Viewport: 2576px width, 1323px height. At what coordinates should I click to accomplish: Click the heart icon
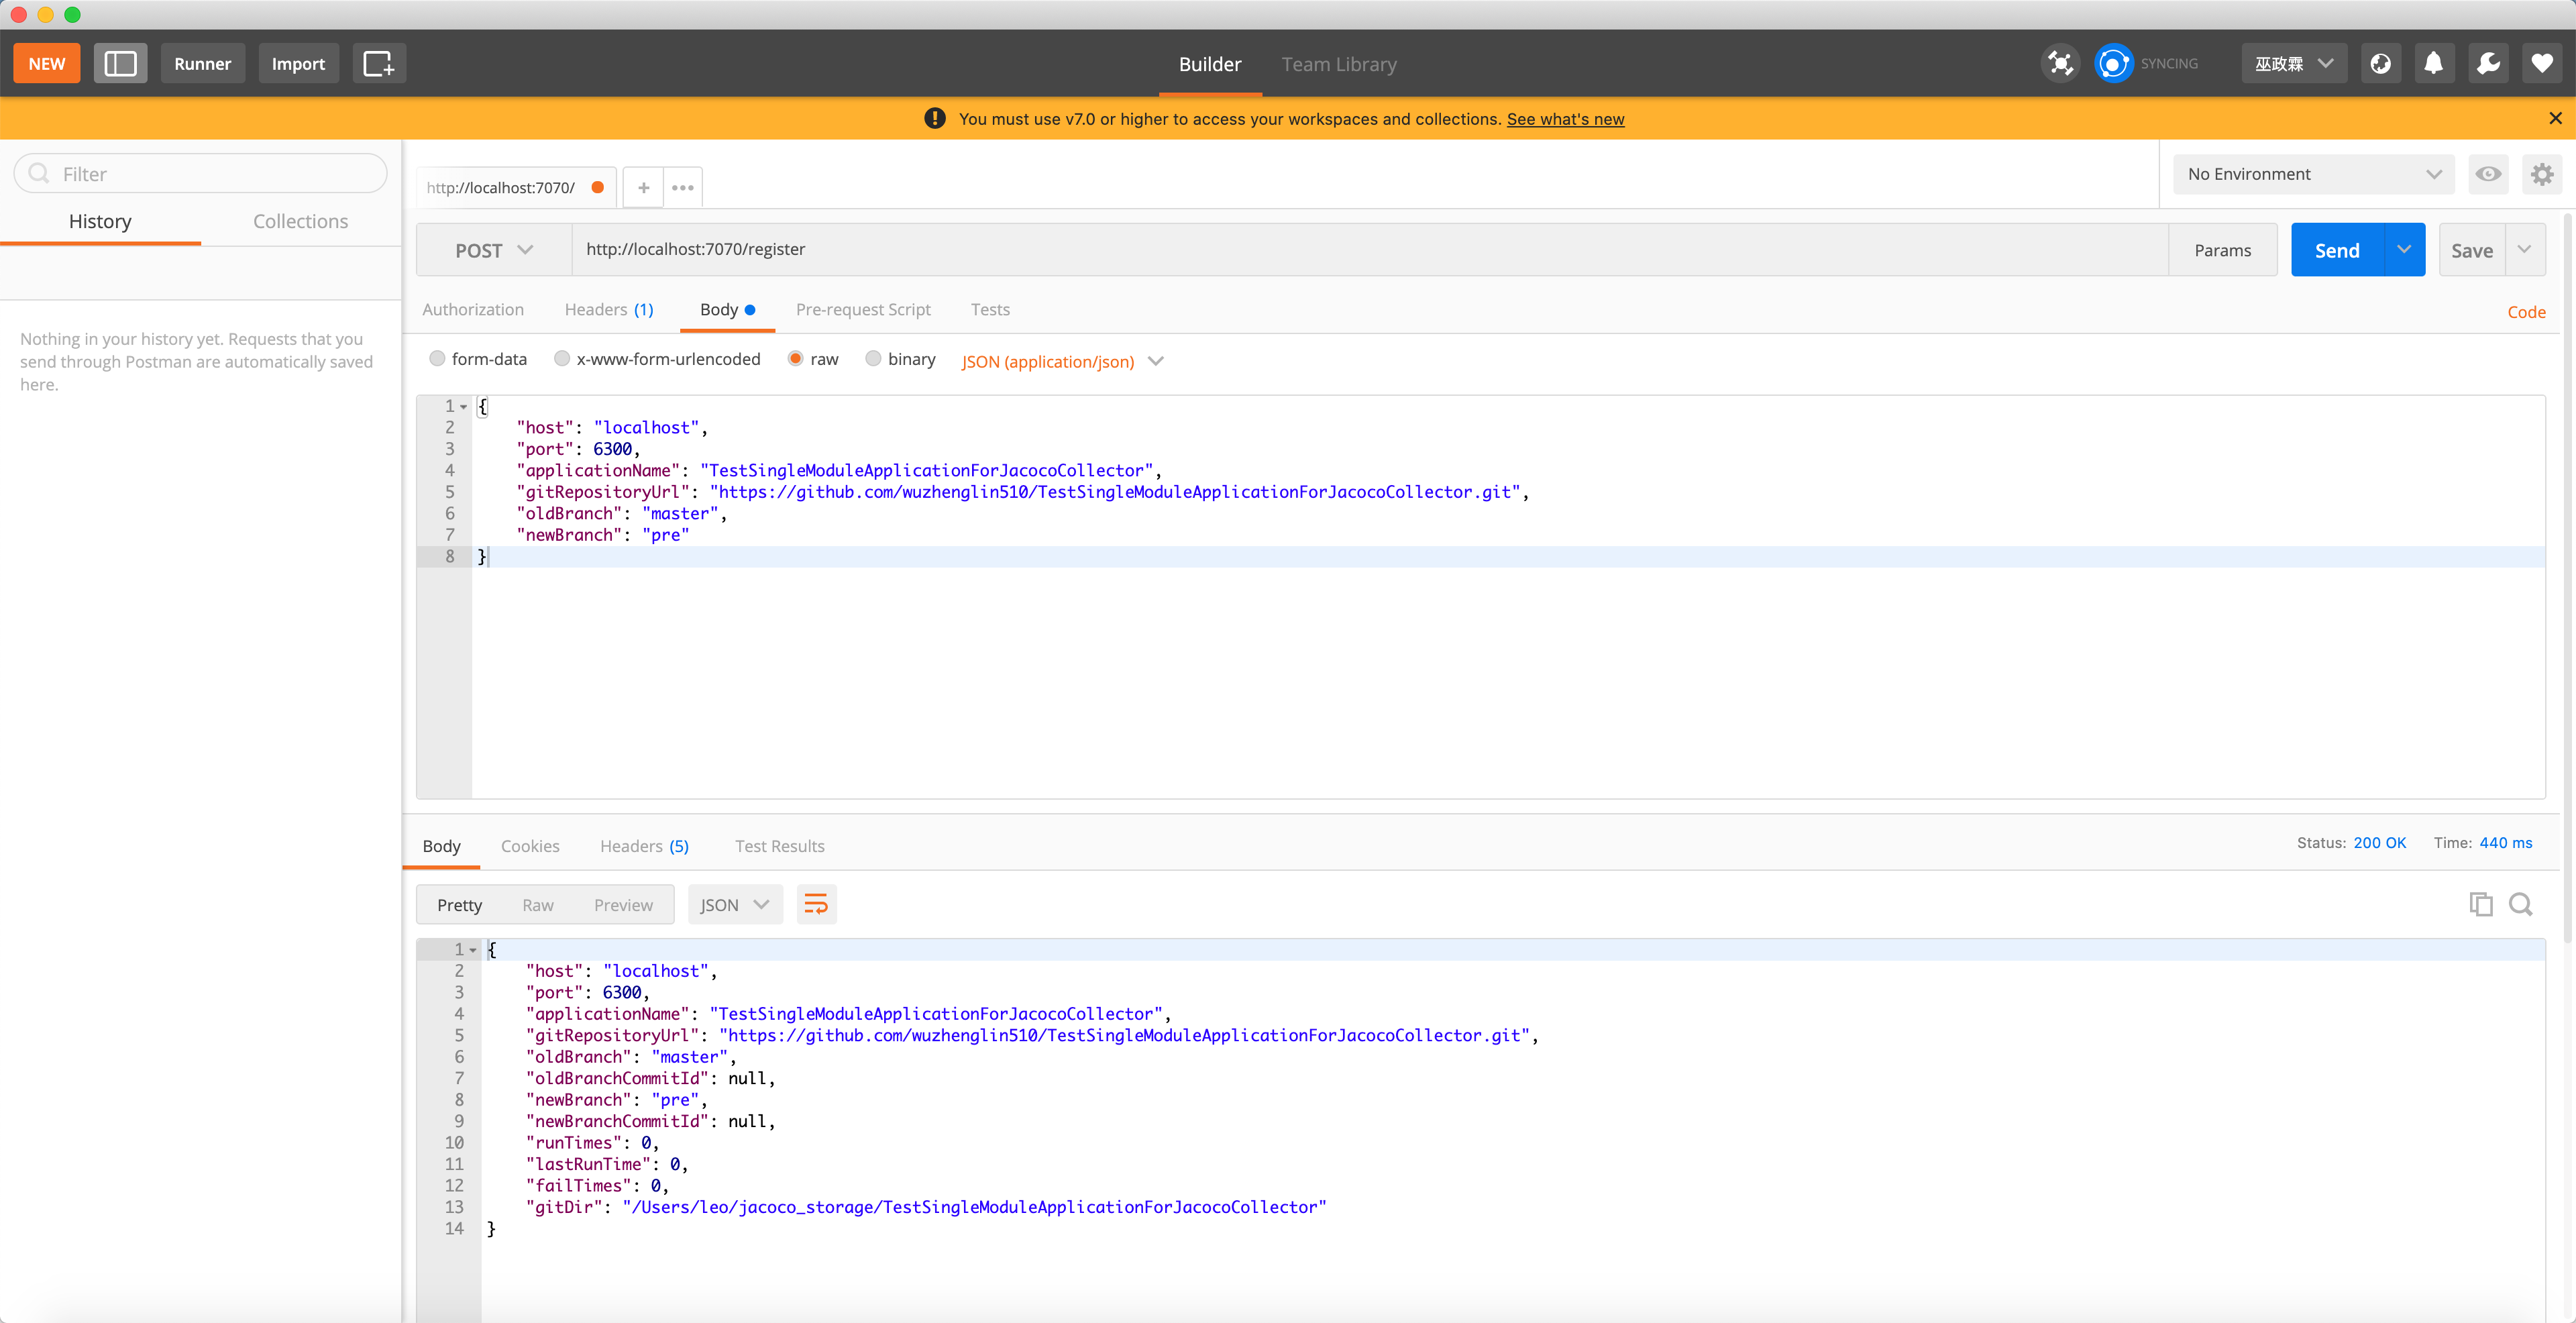pyautogui.click(x=2542, y=63)
